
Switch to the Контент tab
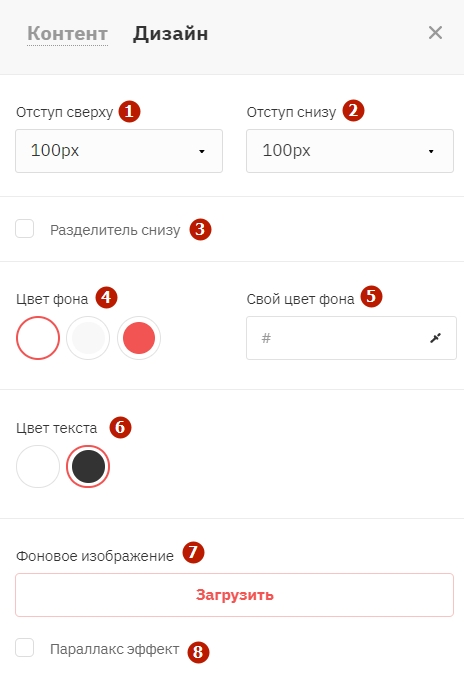67,34
